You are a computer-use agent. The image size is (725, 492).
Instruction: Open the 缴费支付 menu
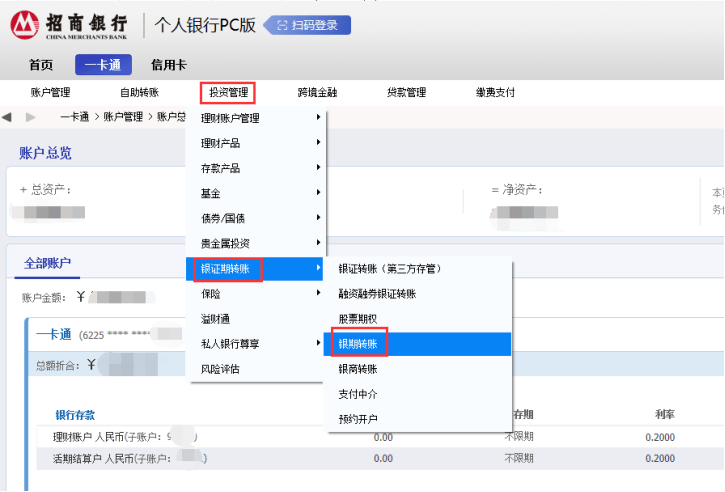pyautogui.click(x=495, y=92)
